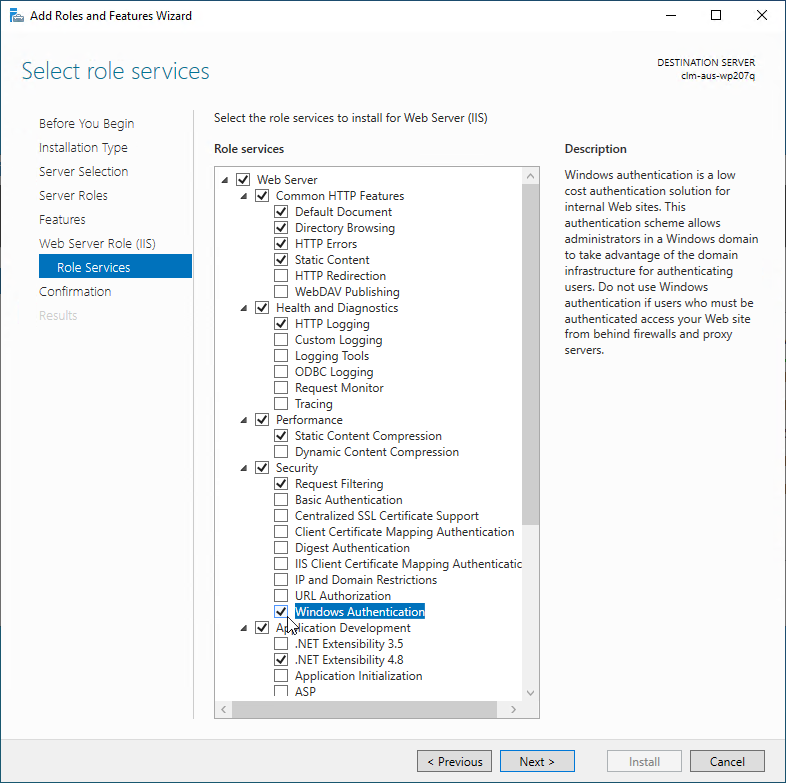Uncheck Request Filtering checkbox
Image resolution: width=786 pixels, height=783 pixels.
point(281,484)
